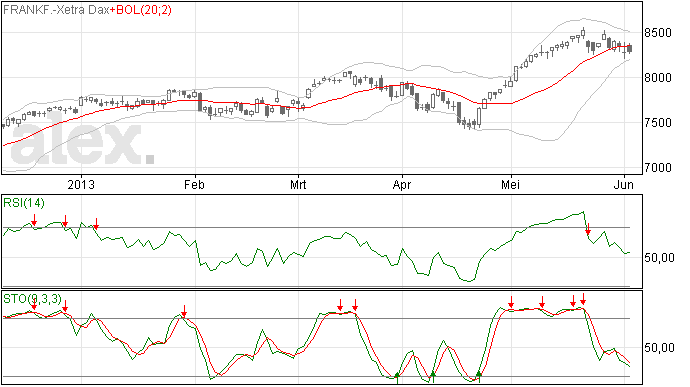Click the 8500 price axis label

click(x=658, y=33)
